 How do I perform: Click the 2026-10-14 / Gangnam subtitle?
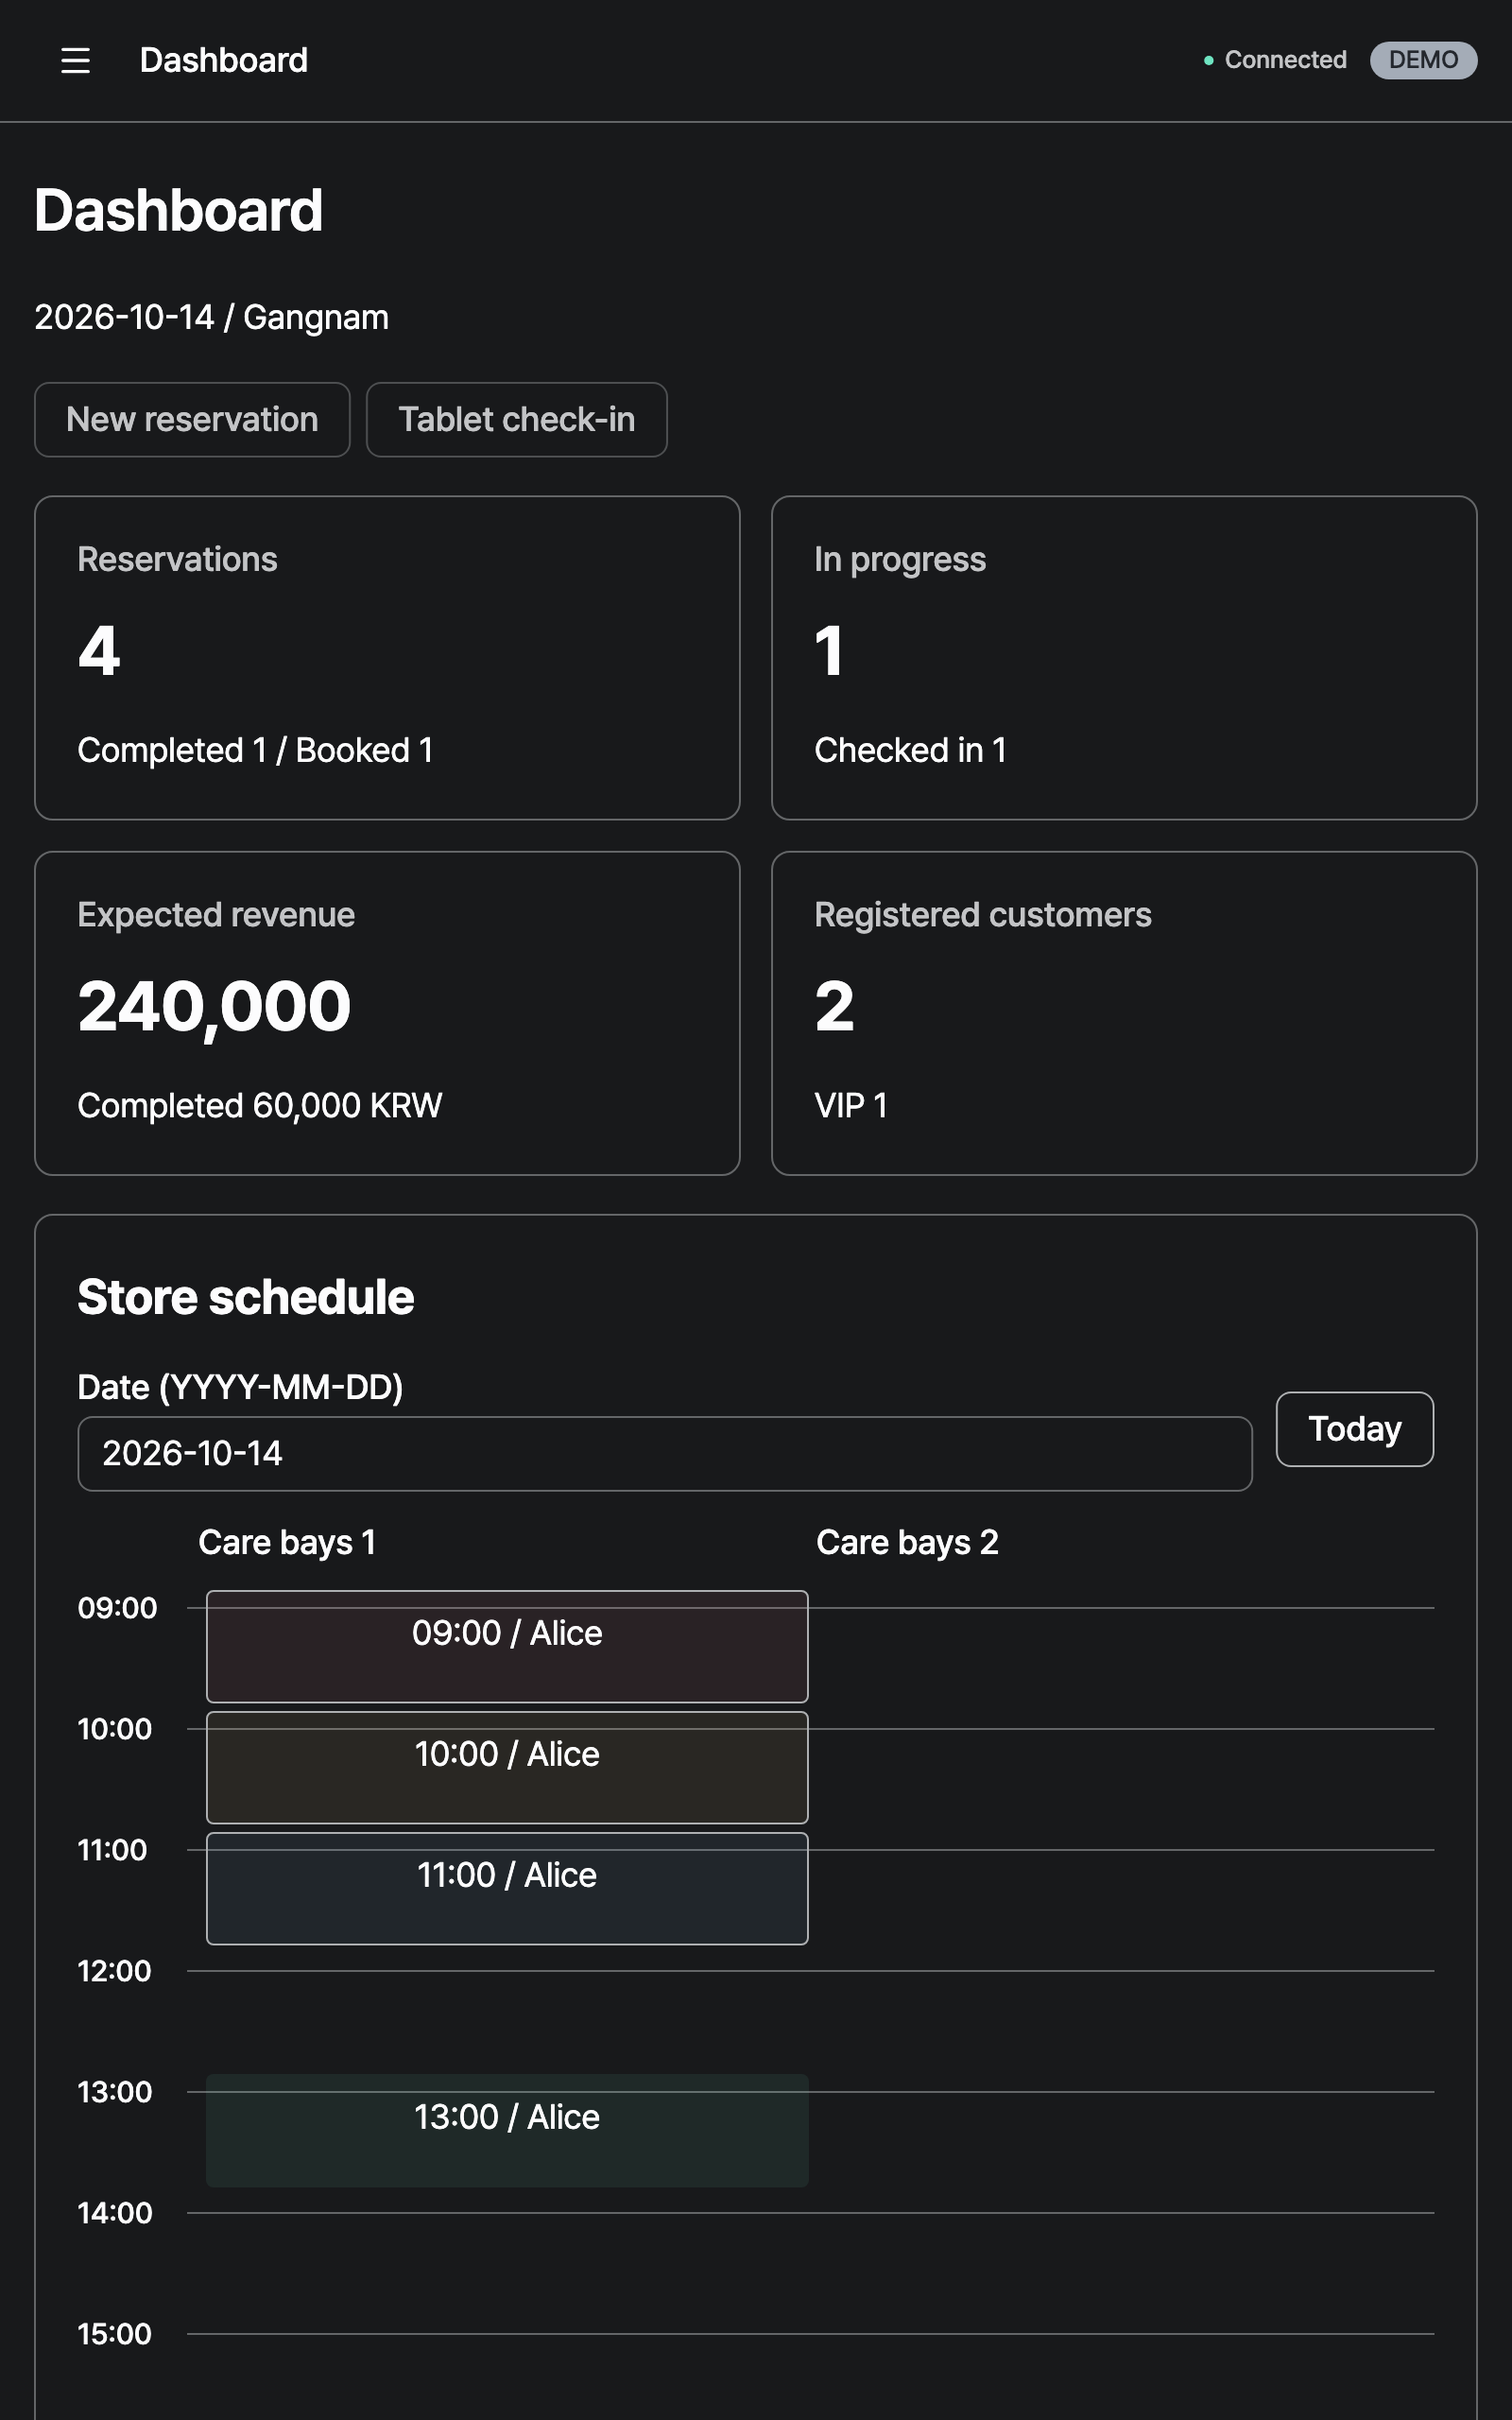coord(211,317)
